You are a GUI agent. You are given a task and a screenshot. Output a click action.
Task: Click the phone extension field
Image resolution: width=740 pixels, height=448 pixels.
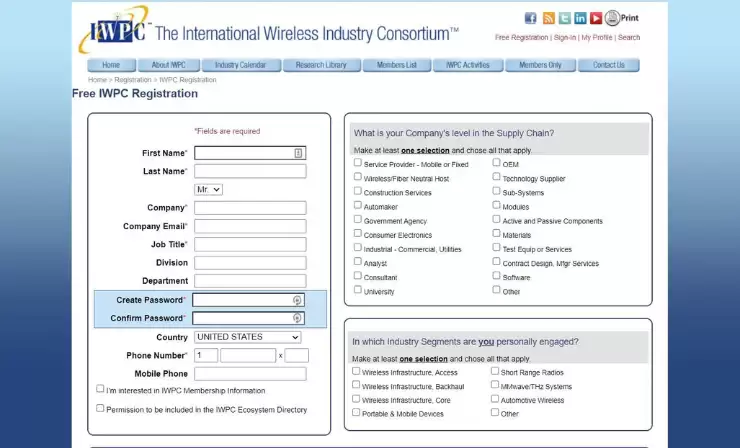pos(296,355)
